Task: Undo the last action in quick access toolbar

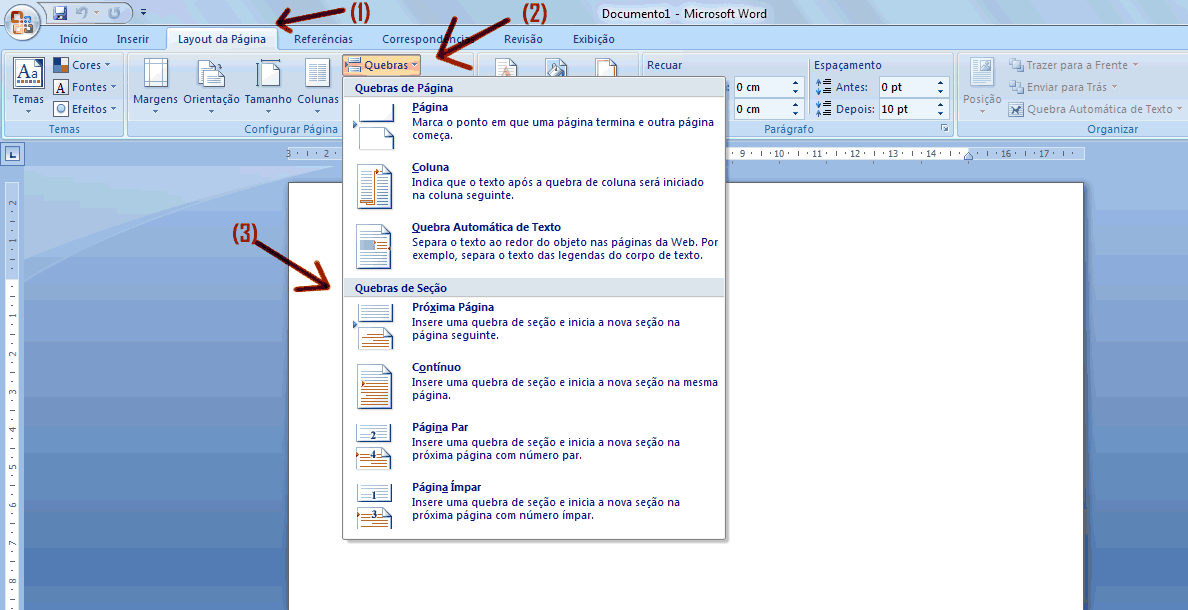Action: click(82, 13)
